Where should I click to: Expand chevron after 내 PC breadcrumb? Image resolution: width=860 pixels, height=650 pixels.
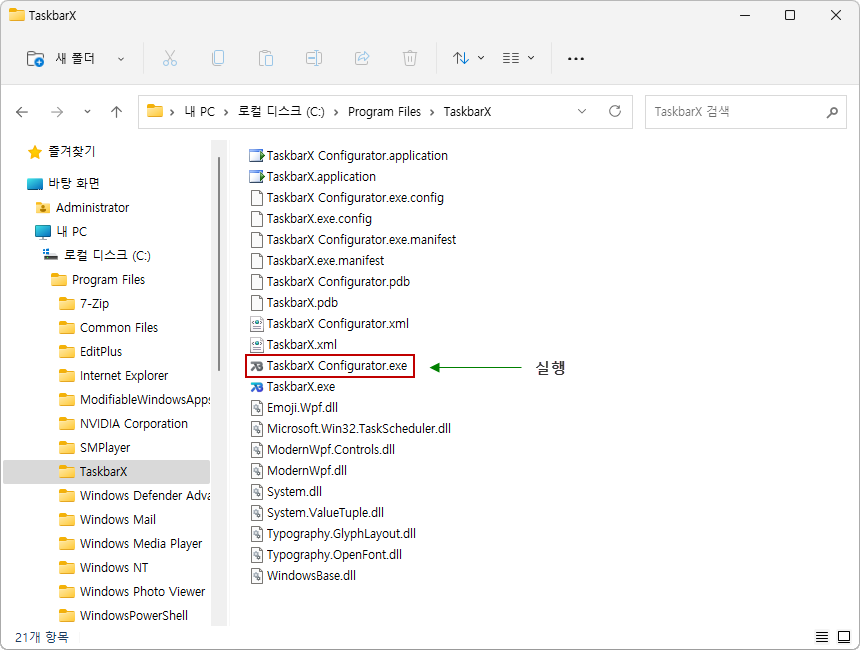[x=225, y=112]
